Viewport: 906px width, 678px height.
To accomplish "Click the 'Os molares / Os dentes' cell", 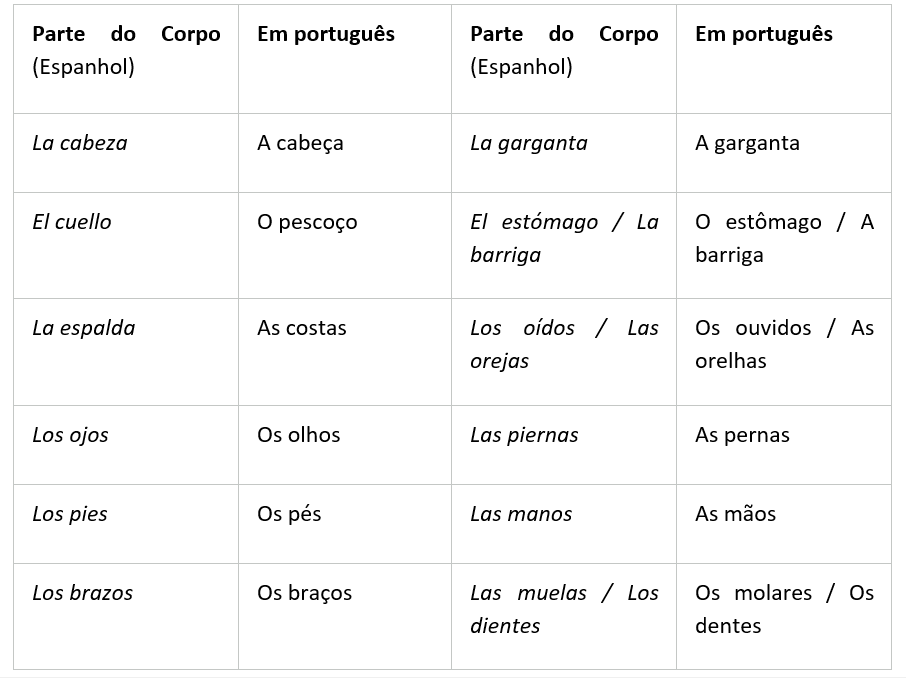I will [x=784, y=617].
